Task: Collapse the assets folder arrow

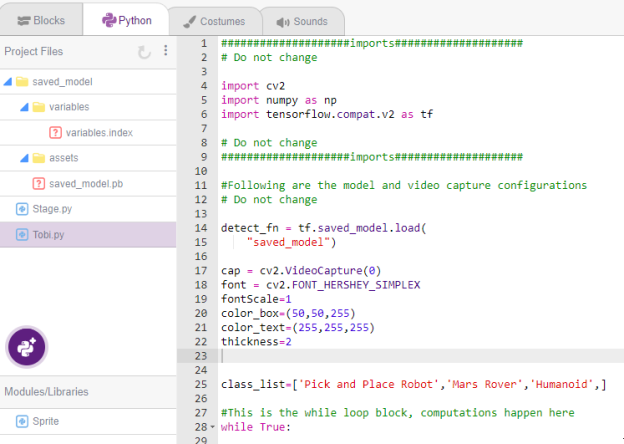Action: coord(24,158)
